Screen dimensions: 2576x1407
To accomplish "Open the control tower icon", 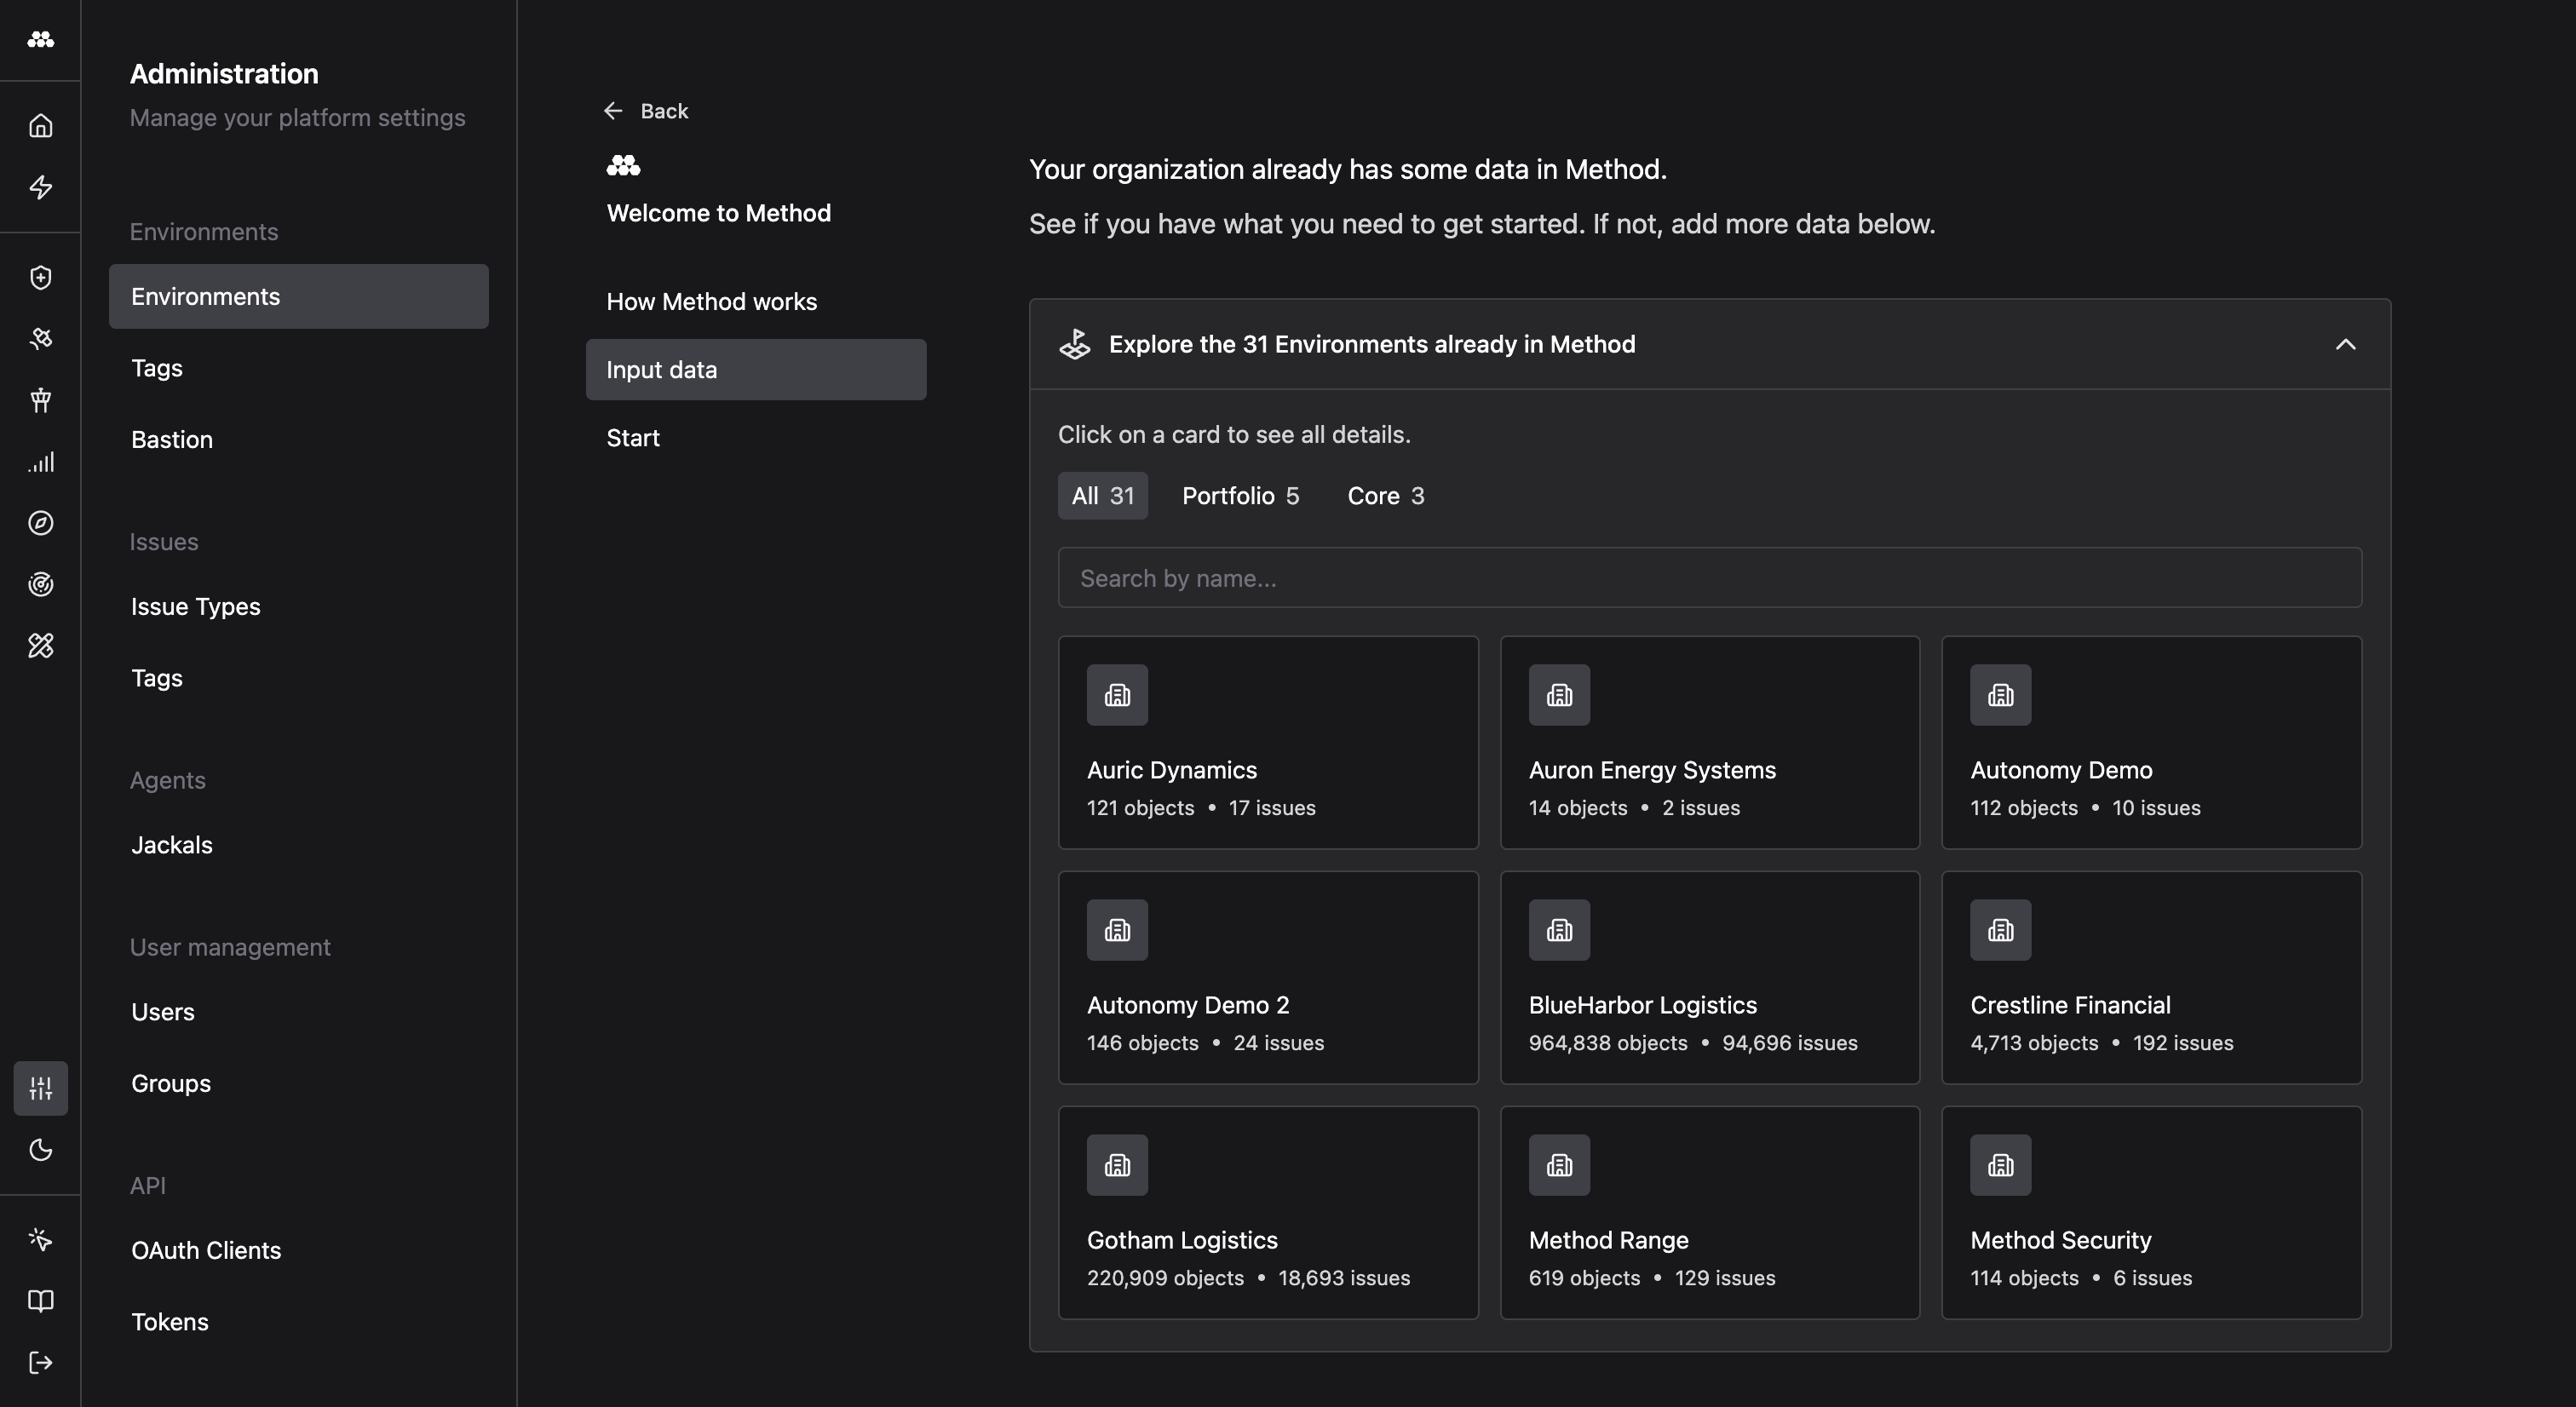I will [x=40, y=400].
